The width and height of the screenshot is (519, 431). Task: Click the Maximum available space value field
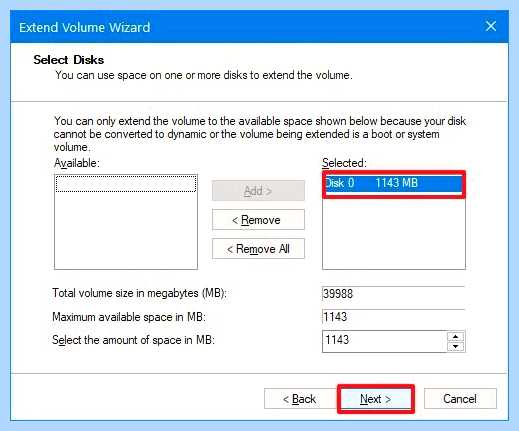(393, 317)
